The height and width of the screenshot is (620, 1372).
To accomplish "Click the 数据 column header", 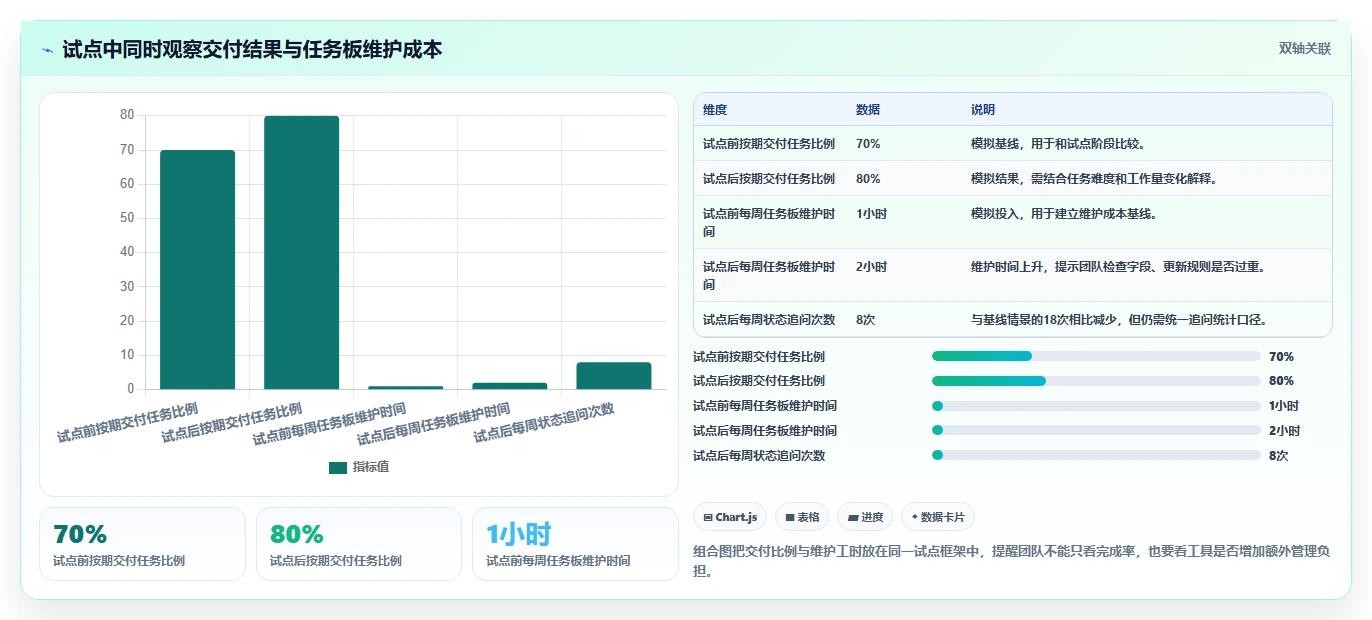I will pos(868,110).
